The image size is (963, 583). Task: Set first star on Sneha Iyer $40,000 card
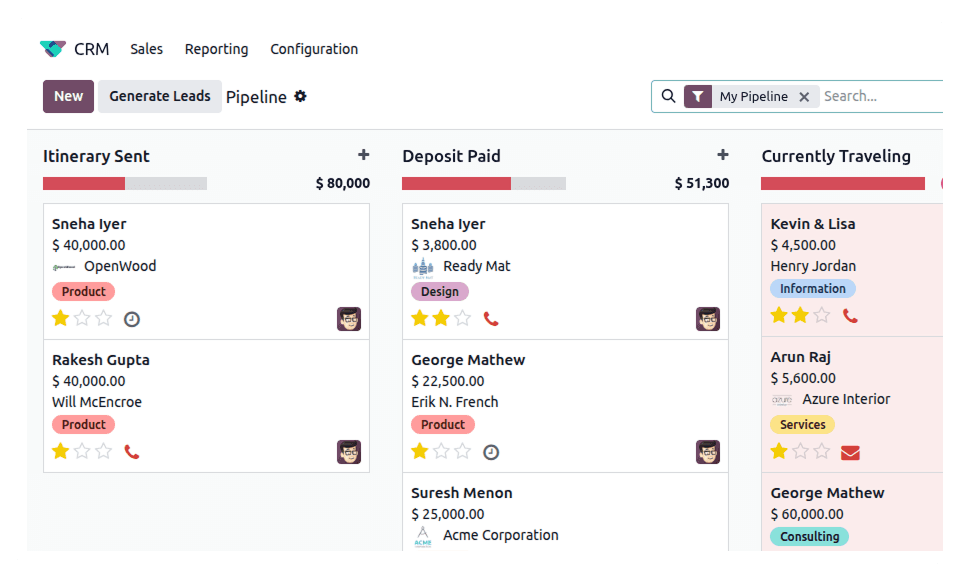click(x=61, y=318)
